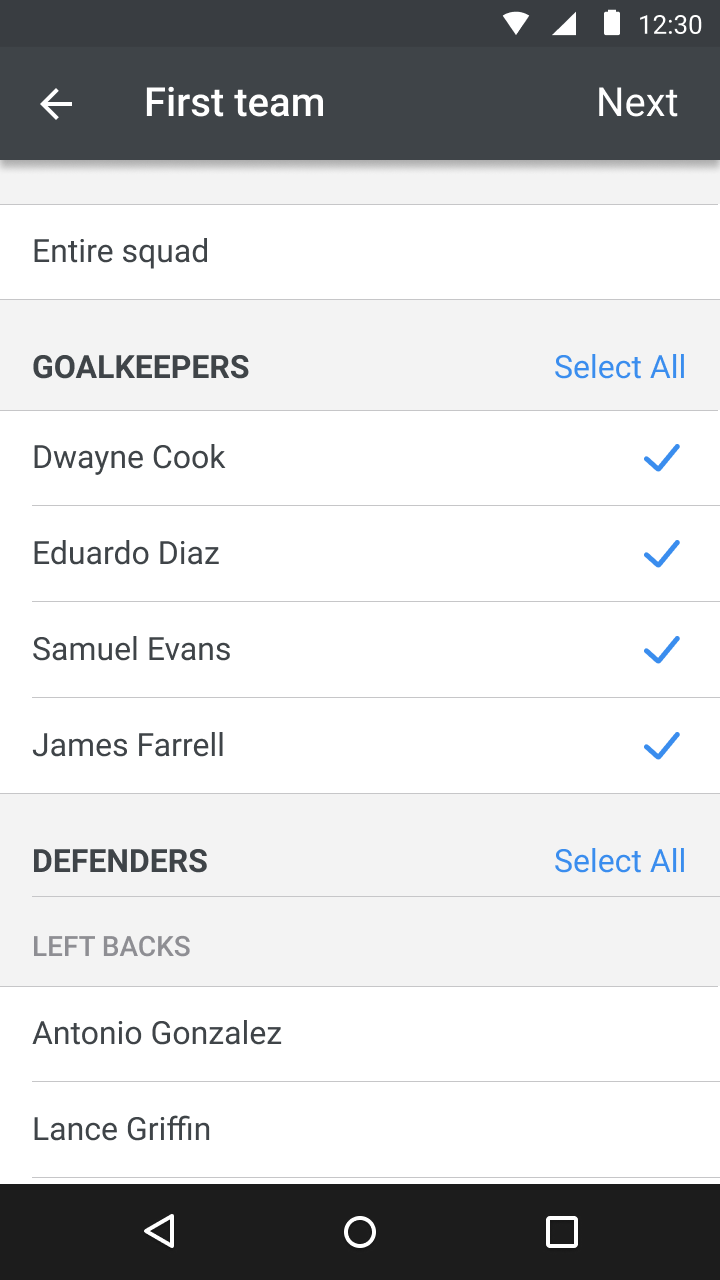Select Lance Griffin player row
Image resolution: width=720 pixels, height=1280 pixels.
coord(360,1130)
